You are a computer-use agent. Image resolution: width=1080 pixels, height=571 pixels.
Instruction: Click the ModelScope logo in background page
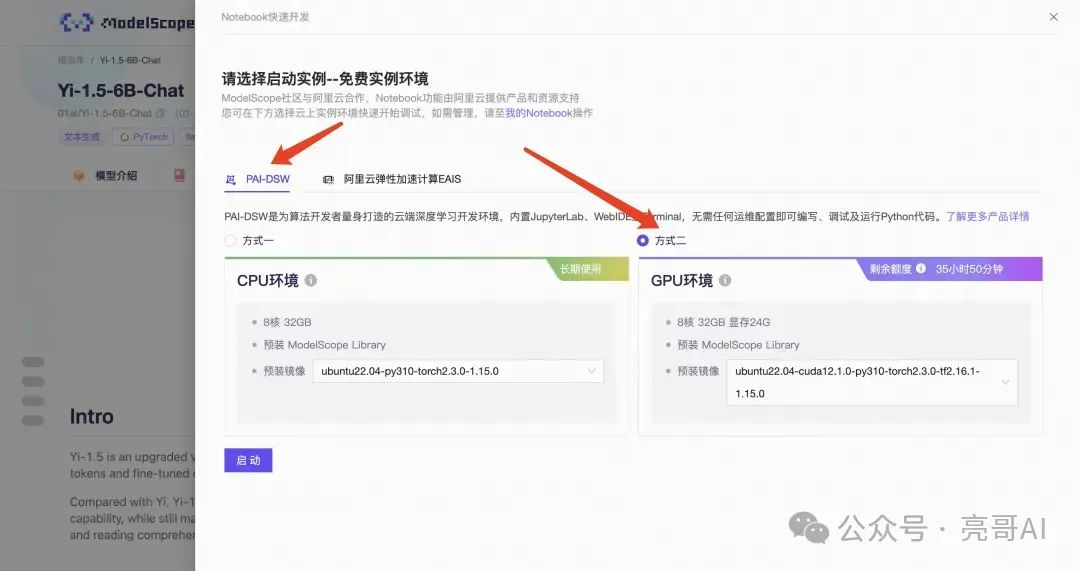[x=127, y=23]
